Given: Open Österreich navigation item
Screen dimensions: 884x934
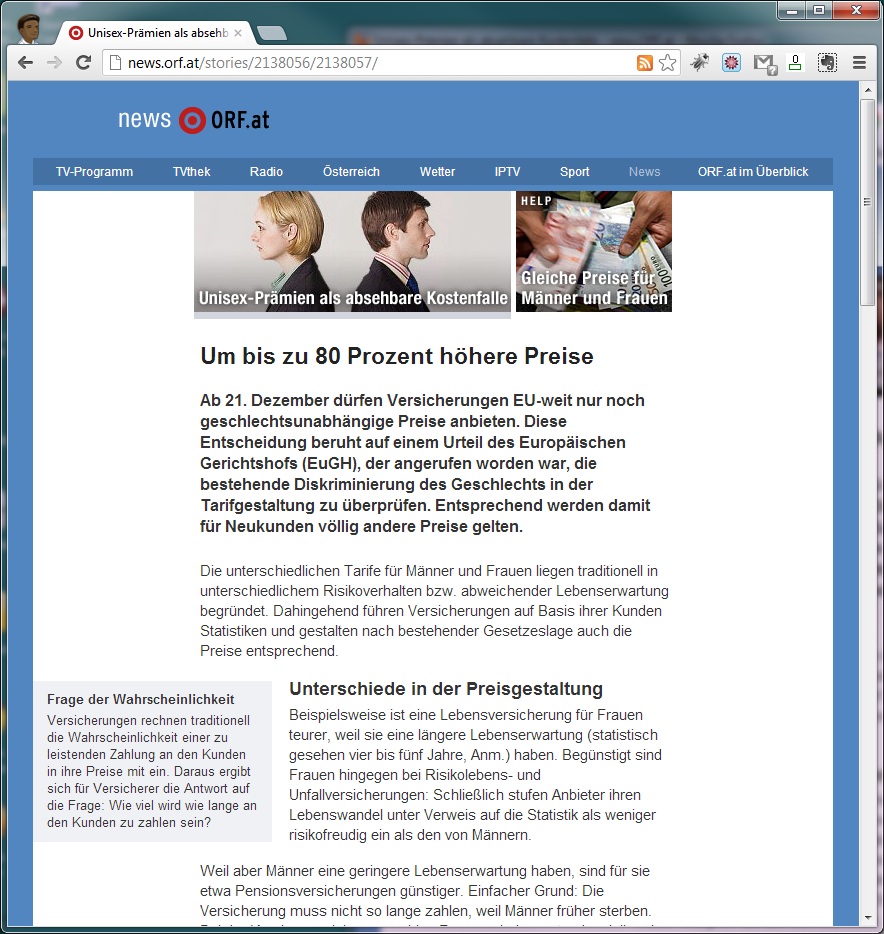Looking at the screenshot, I should pyautogui.click(x=351, y=172).
